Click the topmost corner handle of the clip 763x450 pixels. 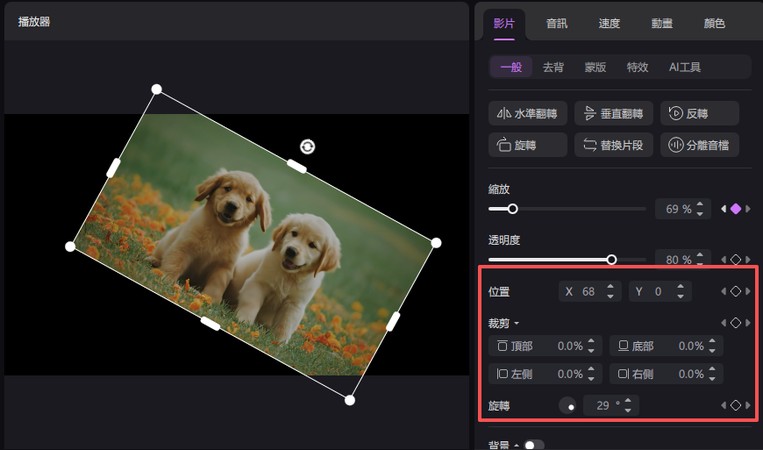coord(156,89)
